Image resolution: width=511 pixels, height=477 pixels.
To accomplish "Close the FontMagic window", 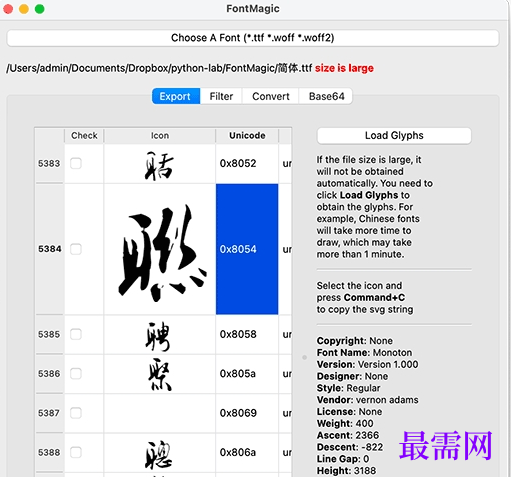I will (8, 9).
